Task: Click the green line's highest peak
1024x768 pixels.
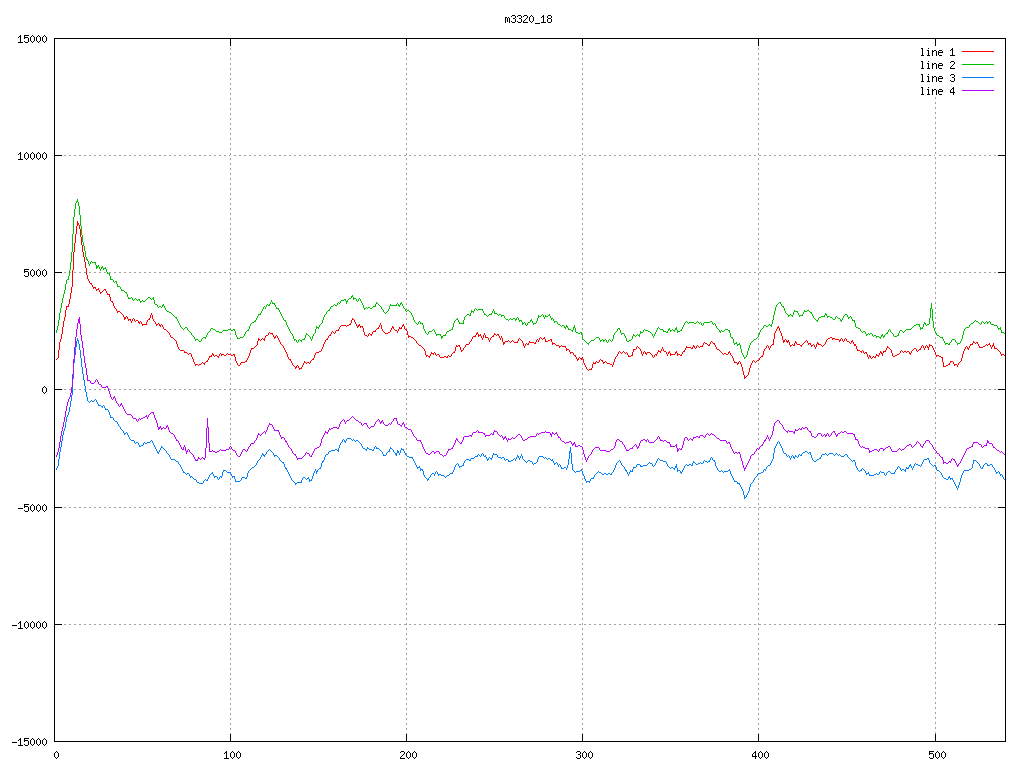Action: (x=77, y=200)
